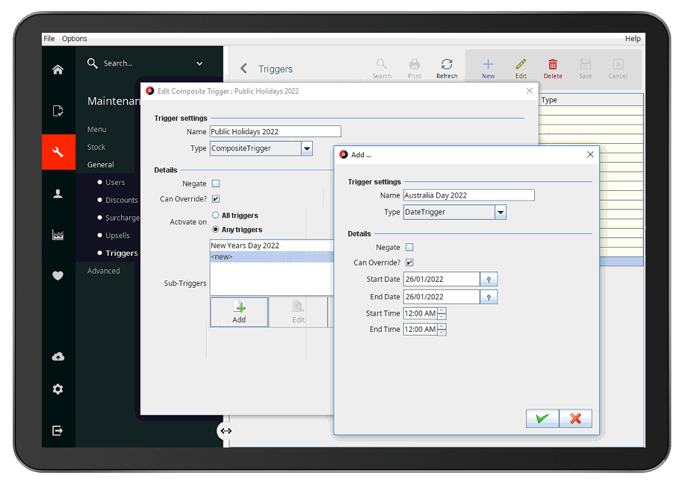Viewport: 688px width, 490px height.
Task: Select Surcharges in General submenu
Action: point(122,218)
